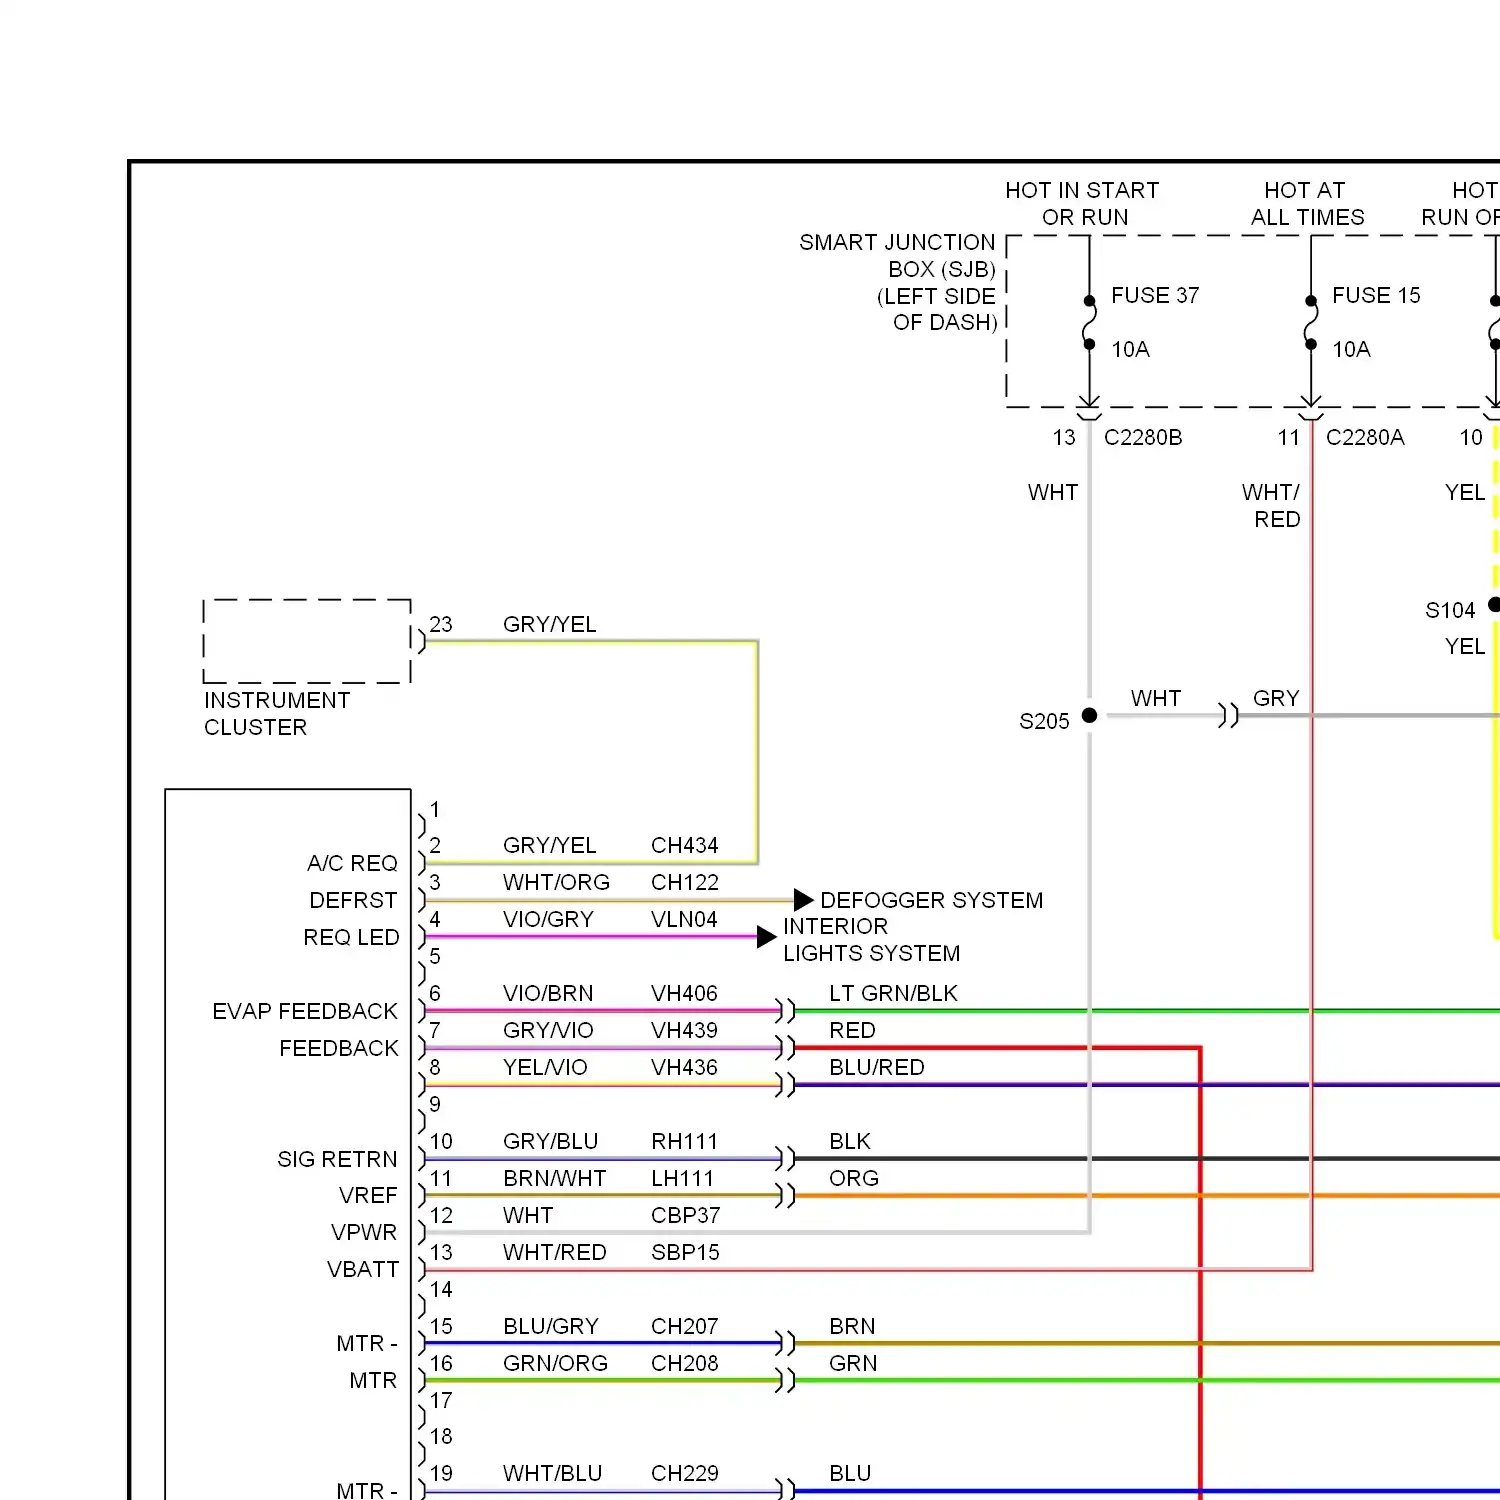The width and height of the screenshot is (1500, 1500).
Task: Select circuit code RH111
Action: 684,1141
